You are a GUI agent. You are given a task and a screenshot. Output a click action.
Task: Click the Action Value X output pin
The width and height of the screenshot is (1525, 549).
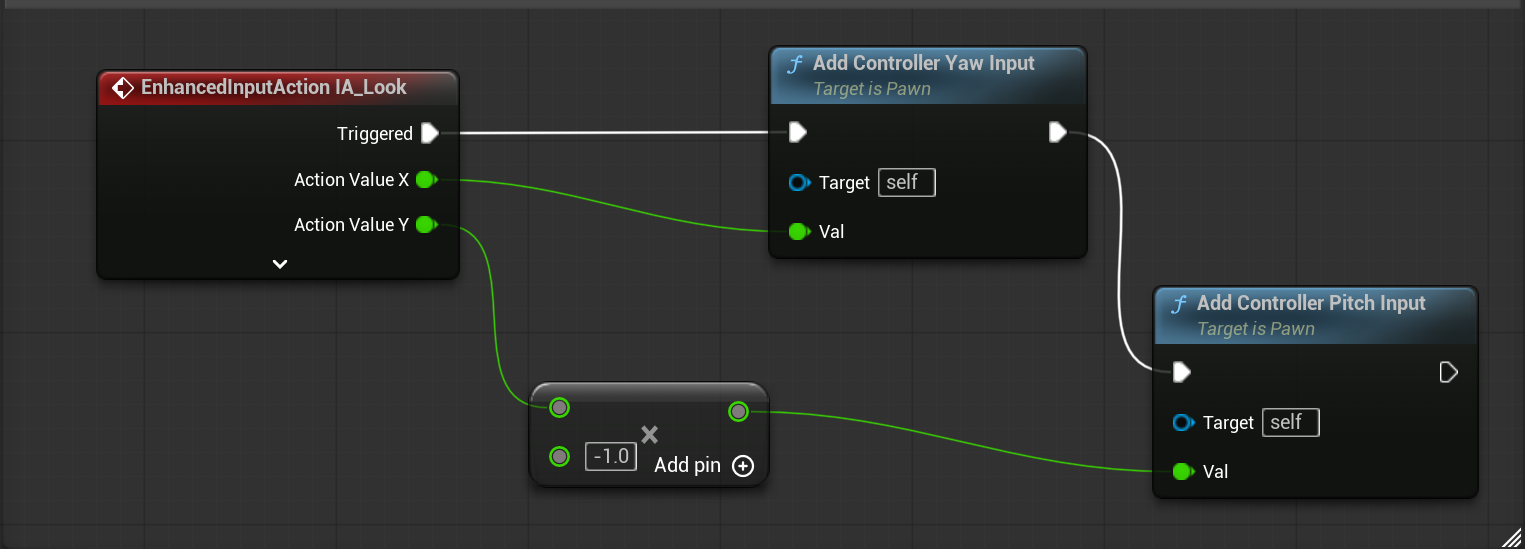click(x=426, y=180)
